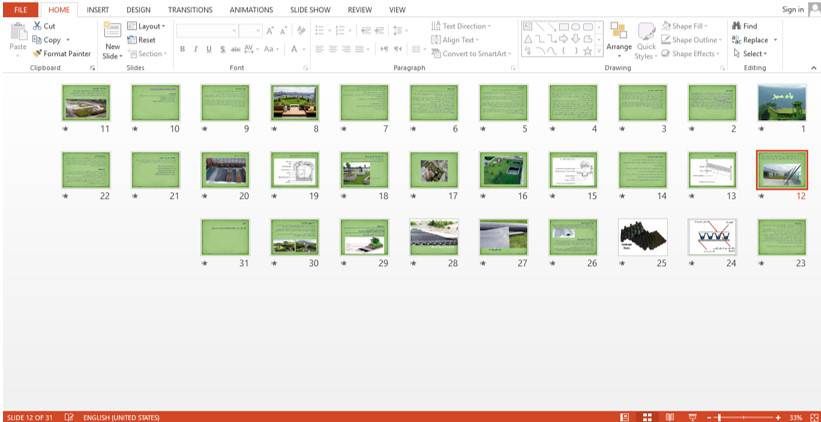
Task: Select slide 16 thumbnail
Action: (x=503, y=170)
